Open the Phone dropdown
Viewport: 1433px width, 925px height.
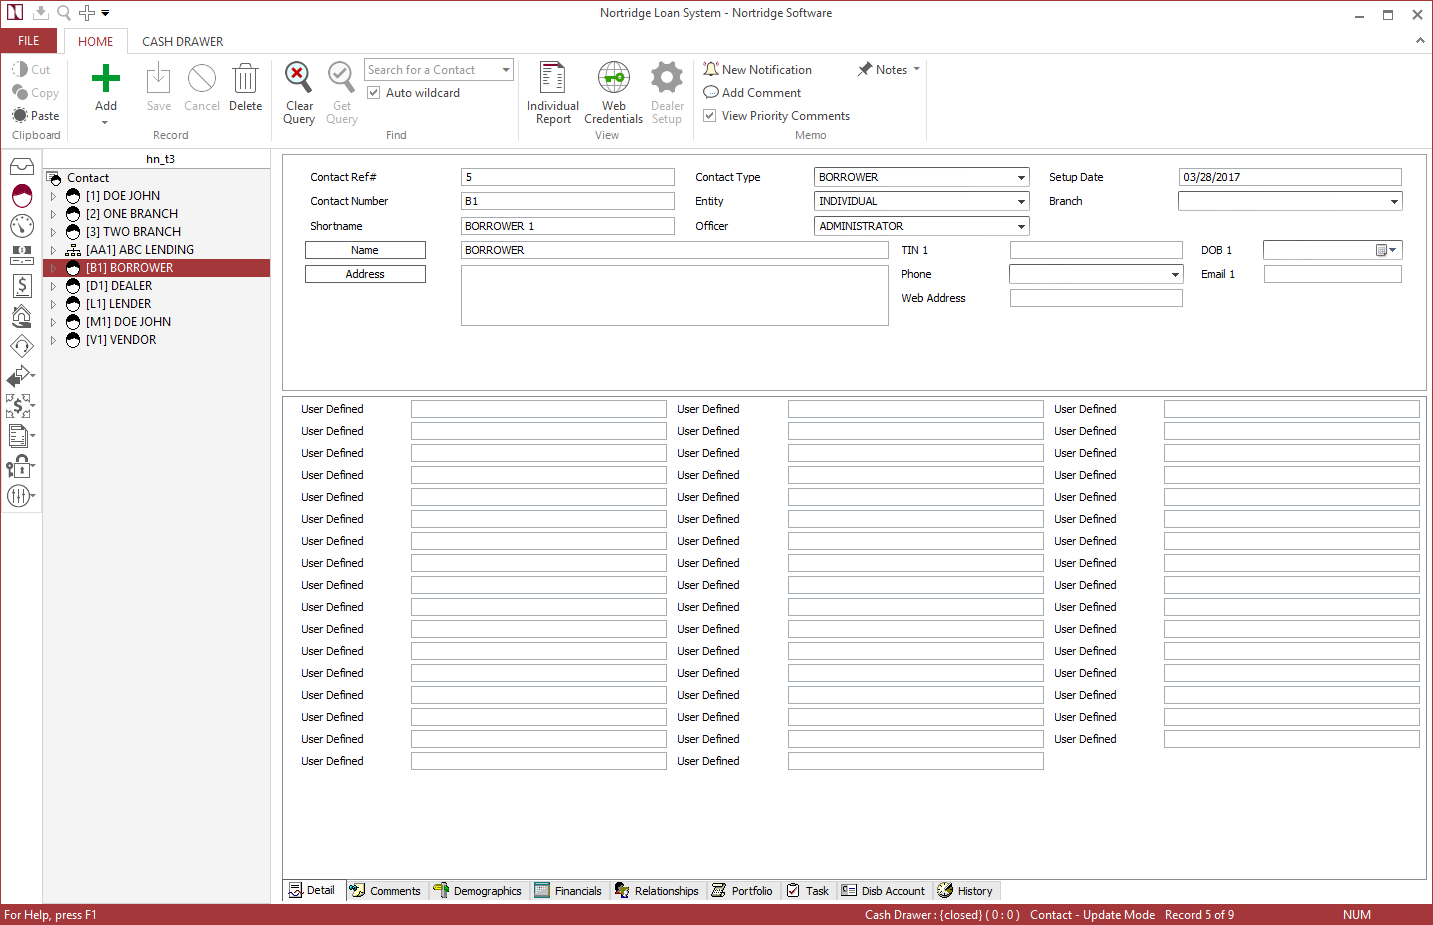click(1175, 274)
